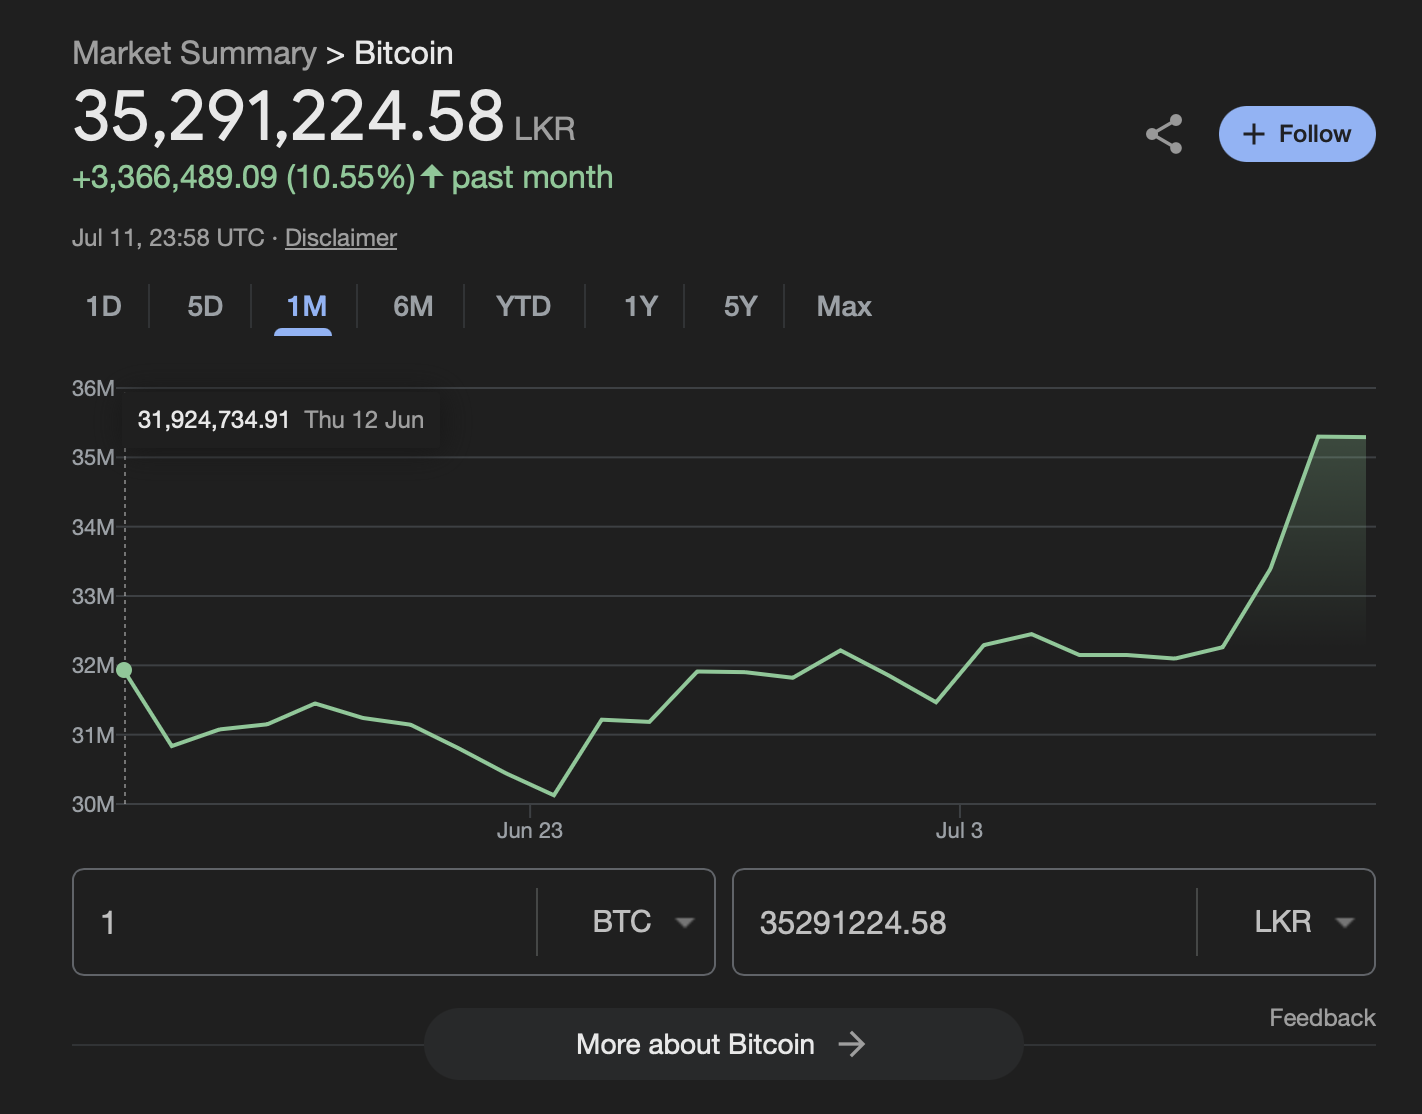Open the Disclaimer link
This screenshot has height=1114, width=1422.
[341, 238]
